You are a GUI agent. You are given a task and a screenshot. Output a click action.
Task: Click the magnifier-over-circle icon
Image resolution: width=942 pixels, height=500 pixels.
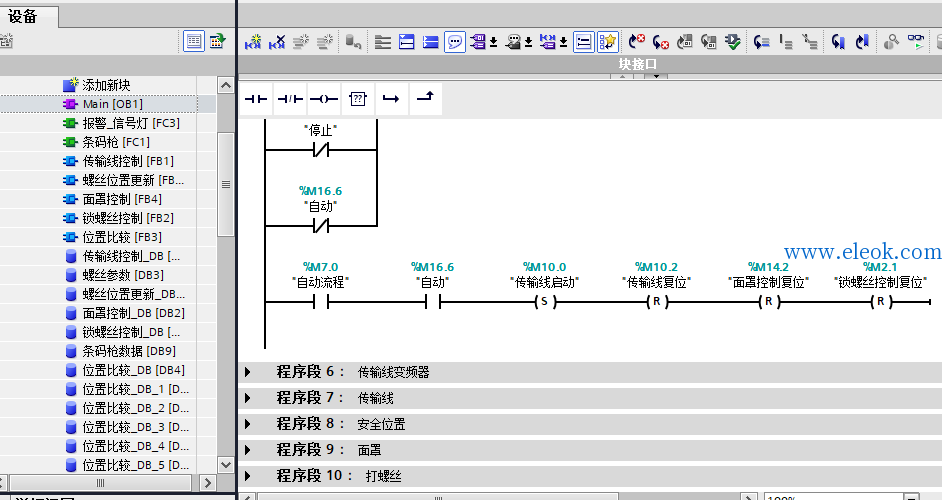892,41
